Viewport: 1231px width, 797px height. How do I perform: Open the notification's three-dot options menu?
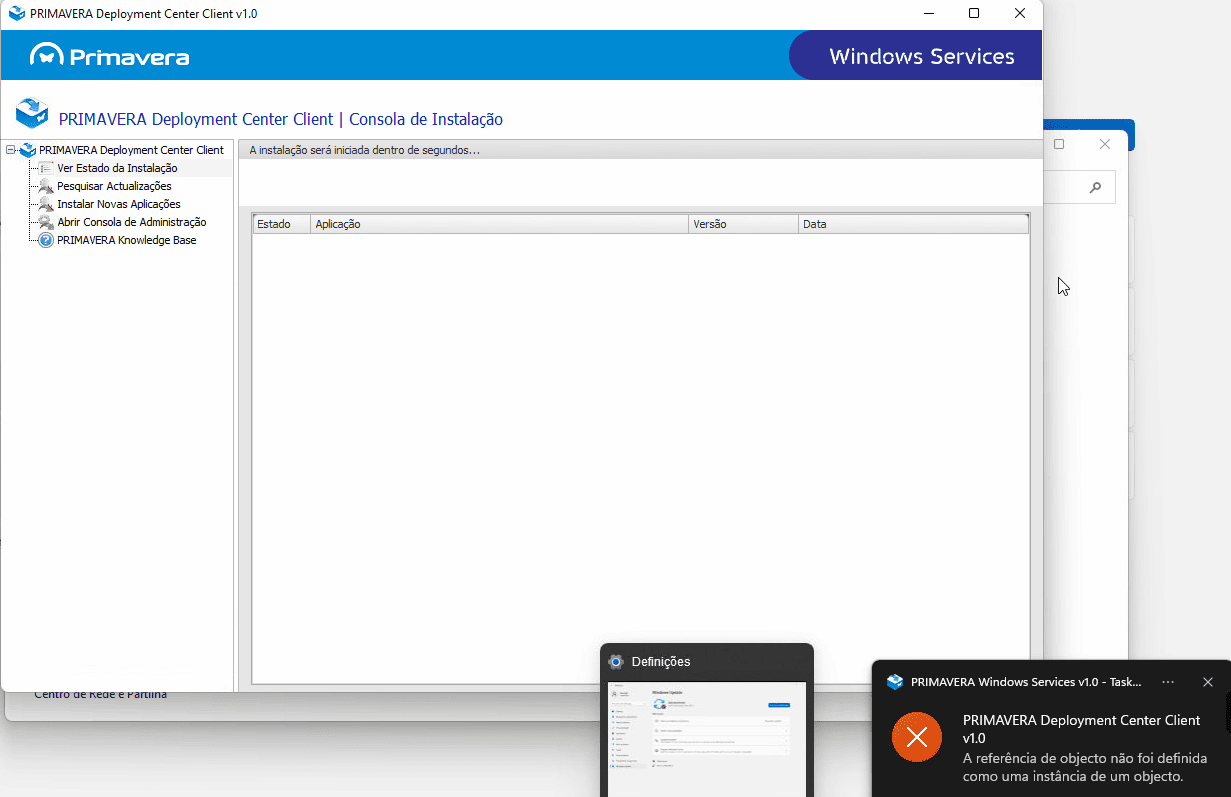tap(1168, 682)
